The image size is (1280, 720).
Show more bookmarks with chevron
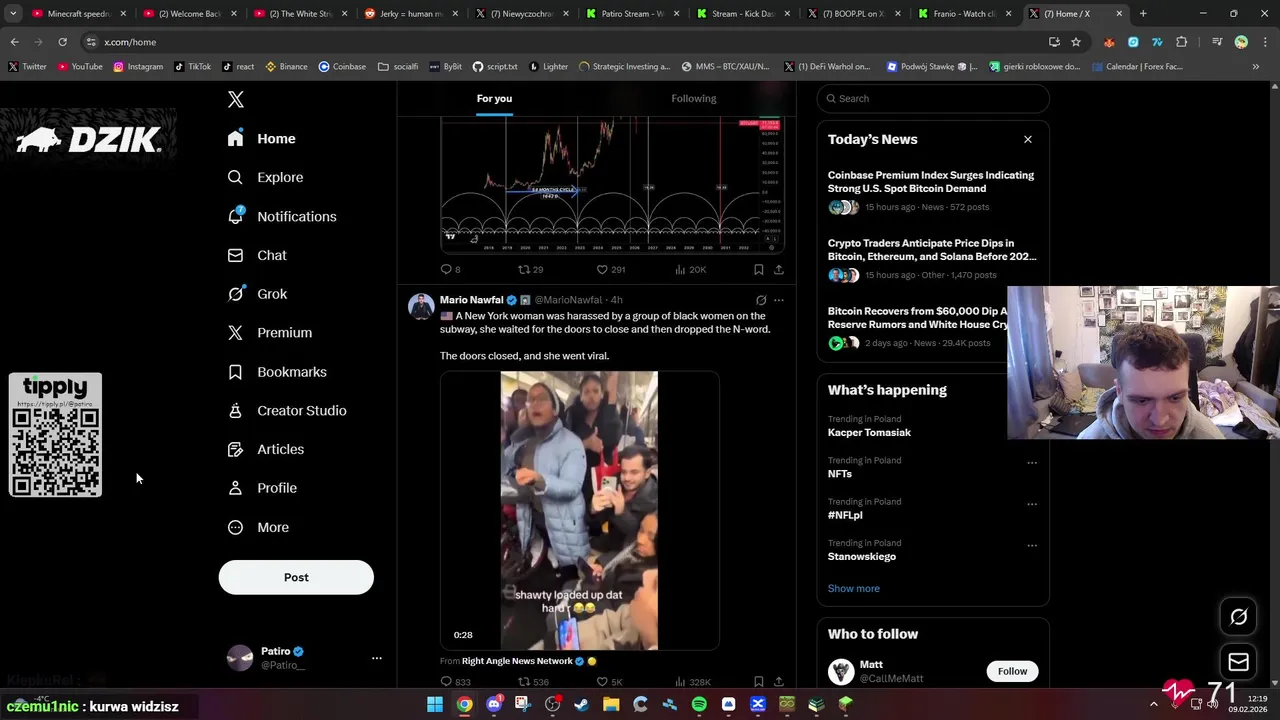coord(1255,67)
